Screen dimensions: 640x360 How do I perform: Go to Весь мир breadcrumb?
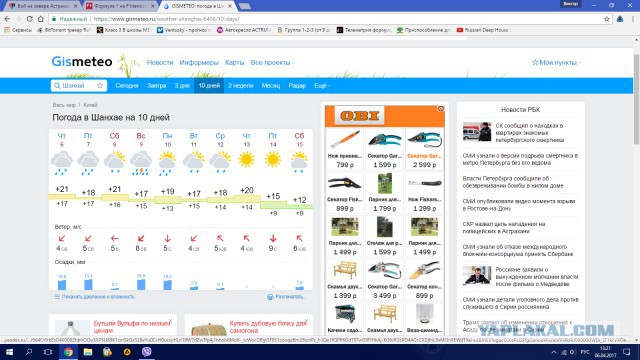[x=64, y=105]
